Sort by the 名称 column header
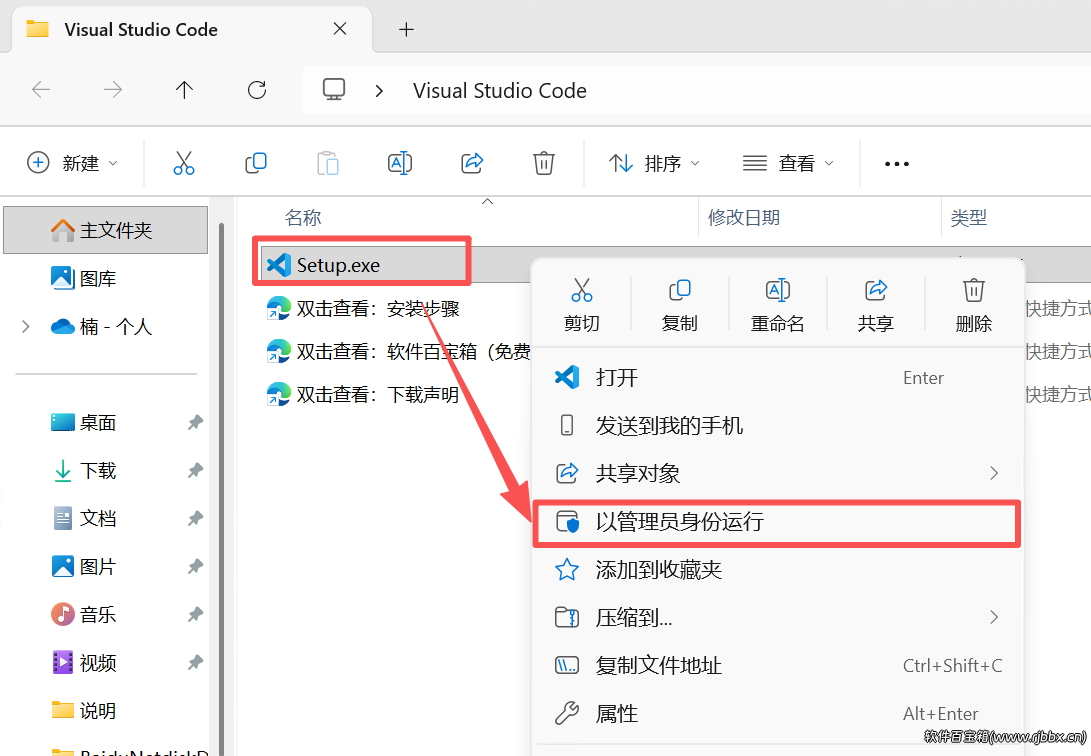1091x756 pixels. (303, 218)
